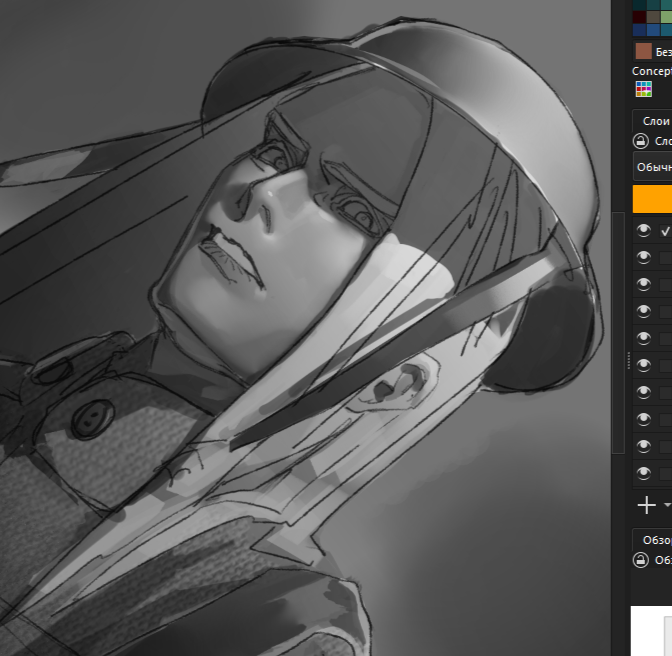Toggle visibility of the eighth layer from top

coord(643,419)
